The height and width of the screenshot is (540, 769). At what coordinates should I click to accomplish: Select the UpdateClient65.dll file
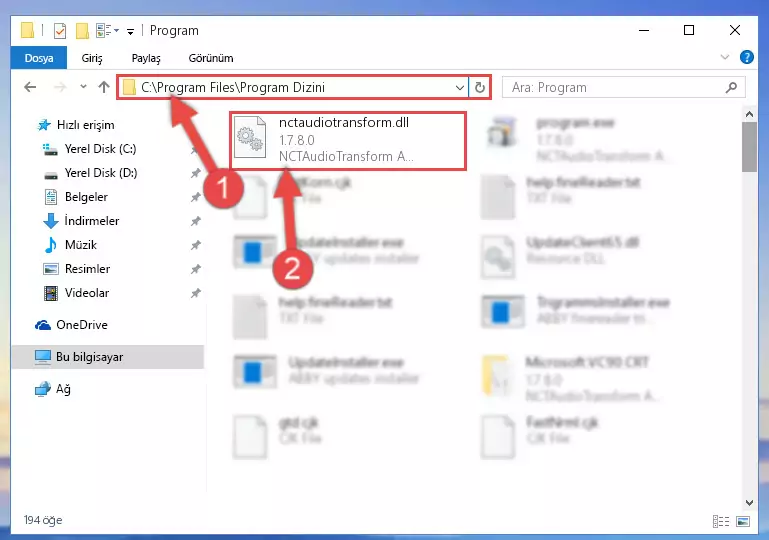pos(562,255)
